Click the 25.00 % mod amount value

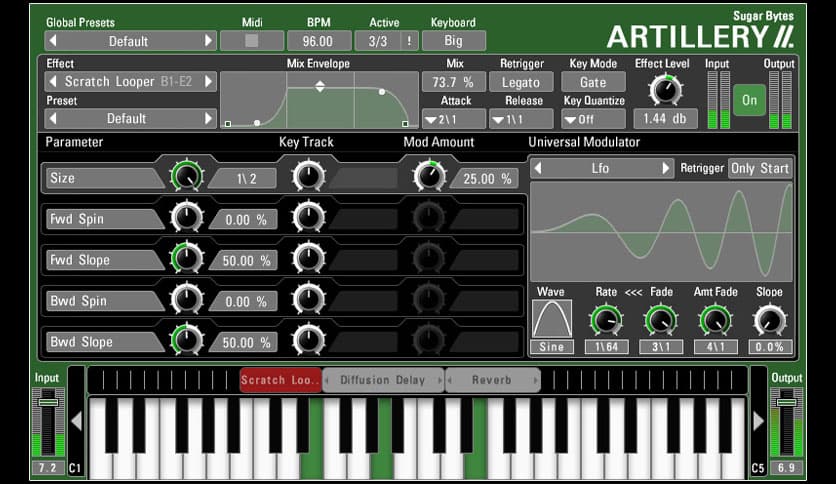point(487,179)
